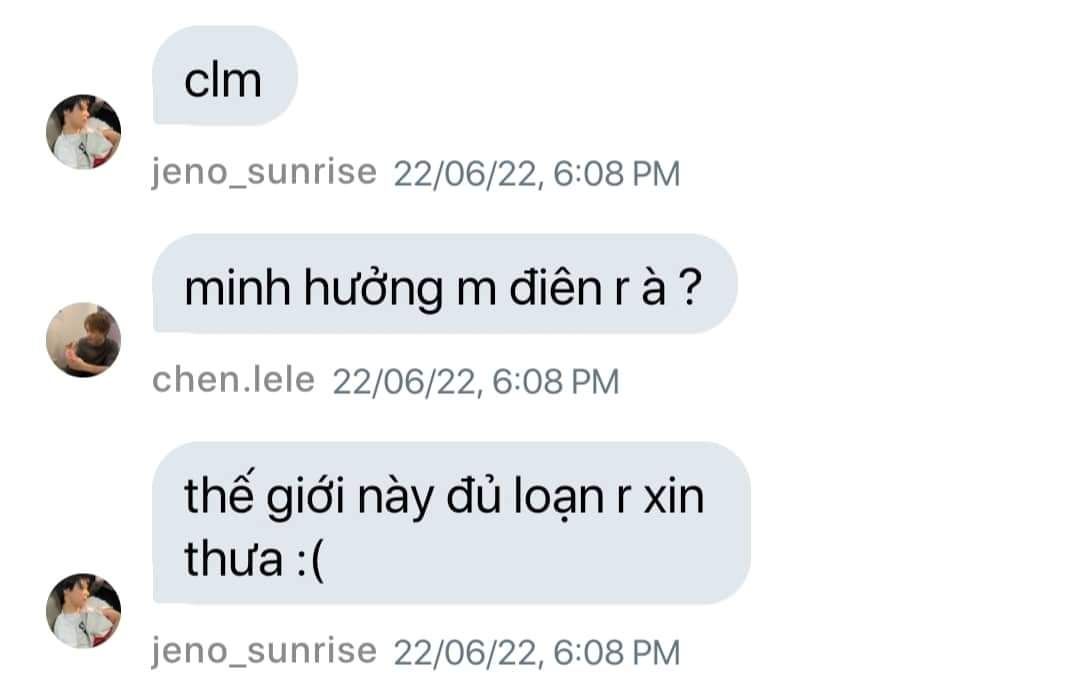Click the word "loạn" in the last message
Viewport: 1080px width, 682px height.
coord(559,497)
